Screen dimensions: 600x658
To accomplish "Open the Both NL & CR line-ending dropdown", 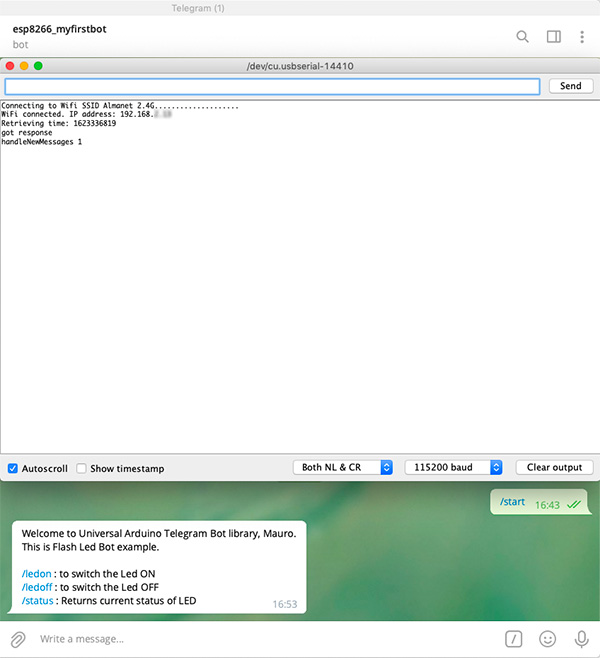I will click(x=343, y=467).
